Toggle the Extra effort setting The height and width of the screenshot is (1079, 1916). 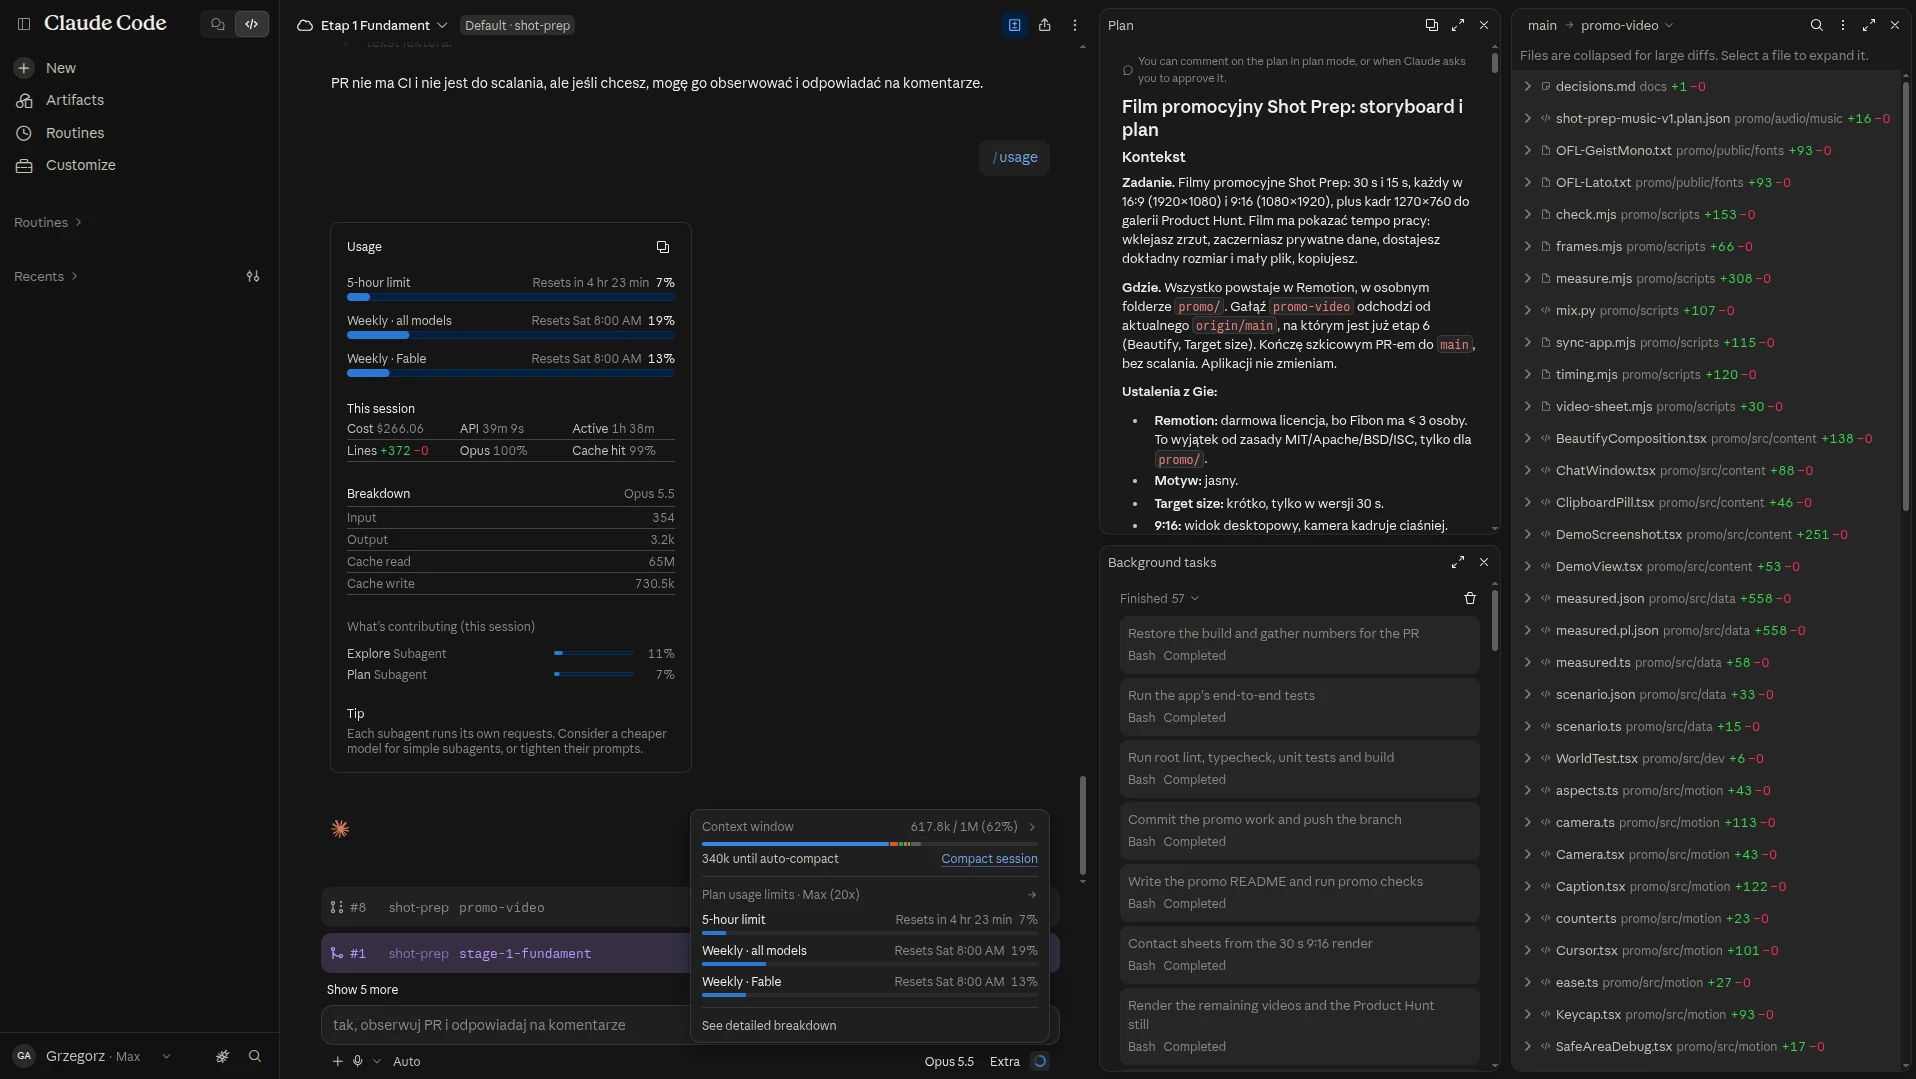coord(1004,1062)
